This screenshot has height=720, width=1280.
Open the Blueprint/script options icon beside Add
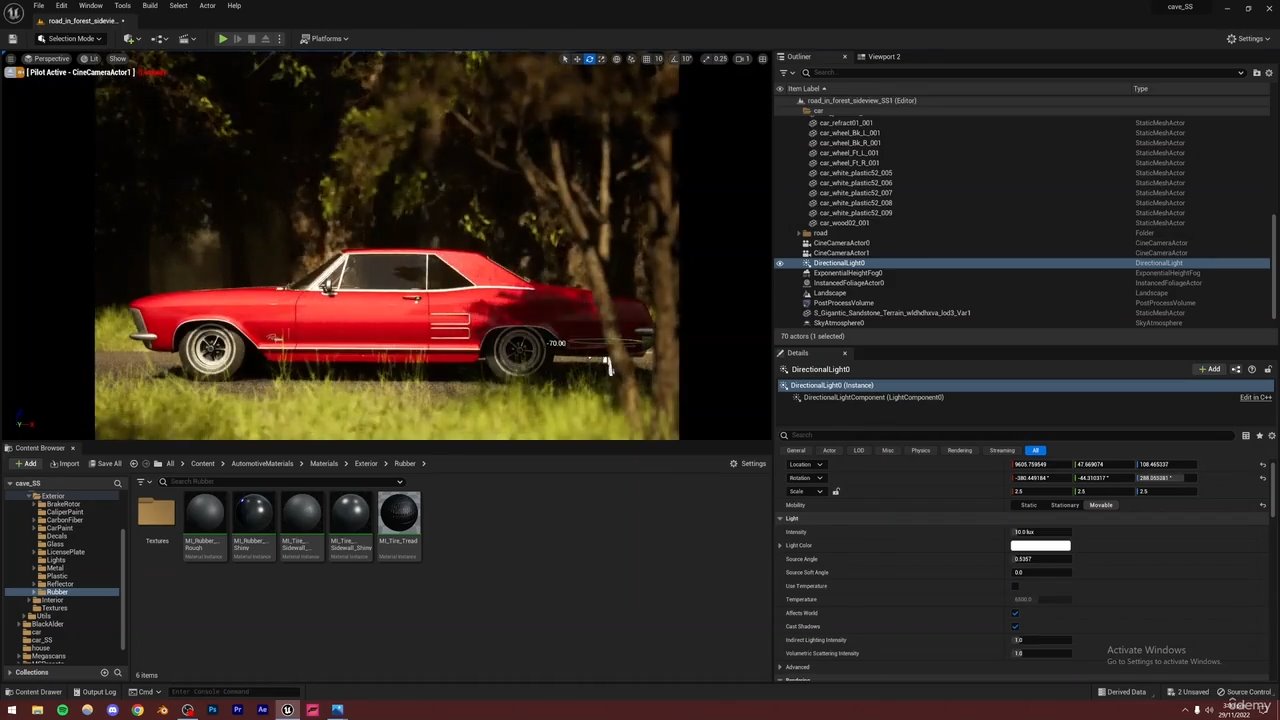tap(1236, 369)
